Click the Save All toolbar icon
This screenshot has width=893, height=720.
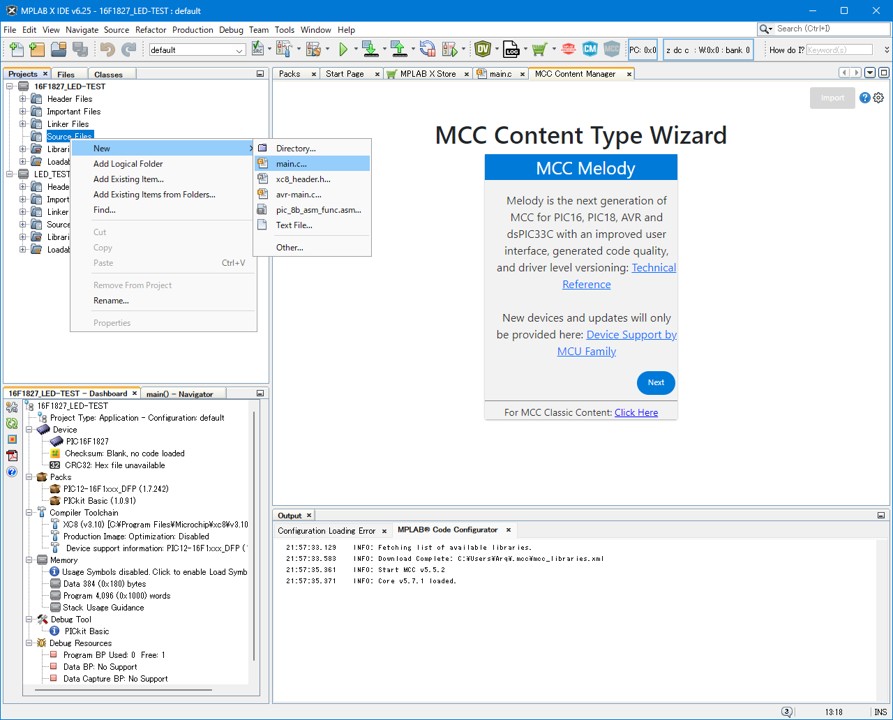point(80,49)
